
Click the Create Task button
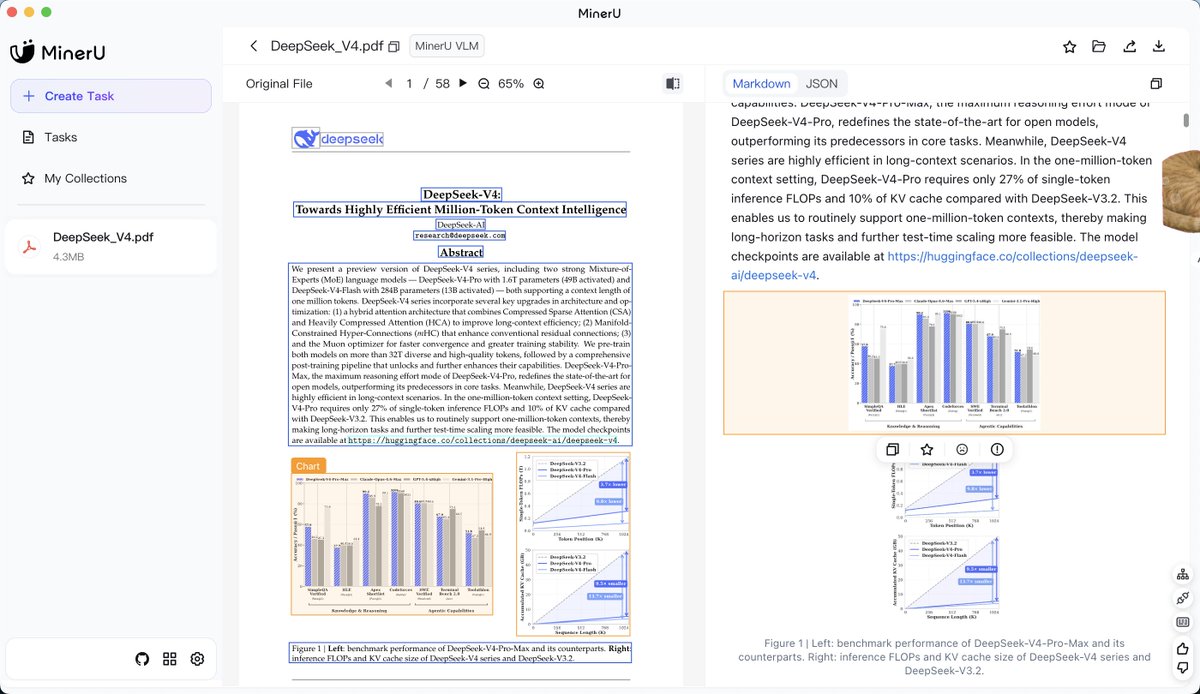(111, 96)
